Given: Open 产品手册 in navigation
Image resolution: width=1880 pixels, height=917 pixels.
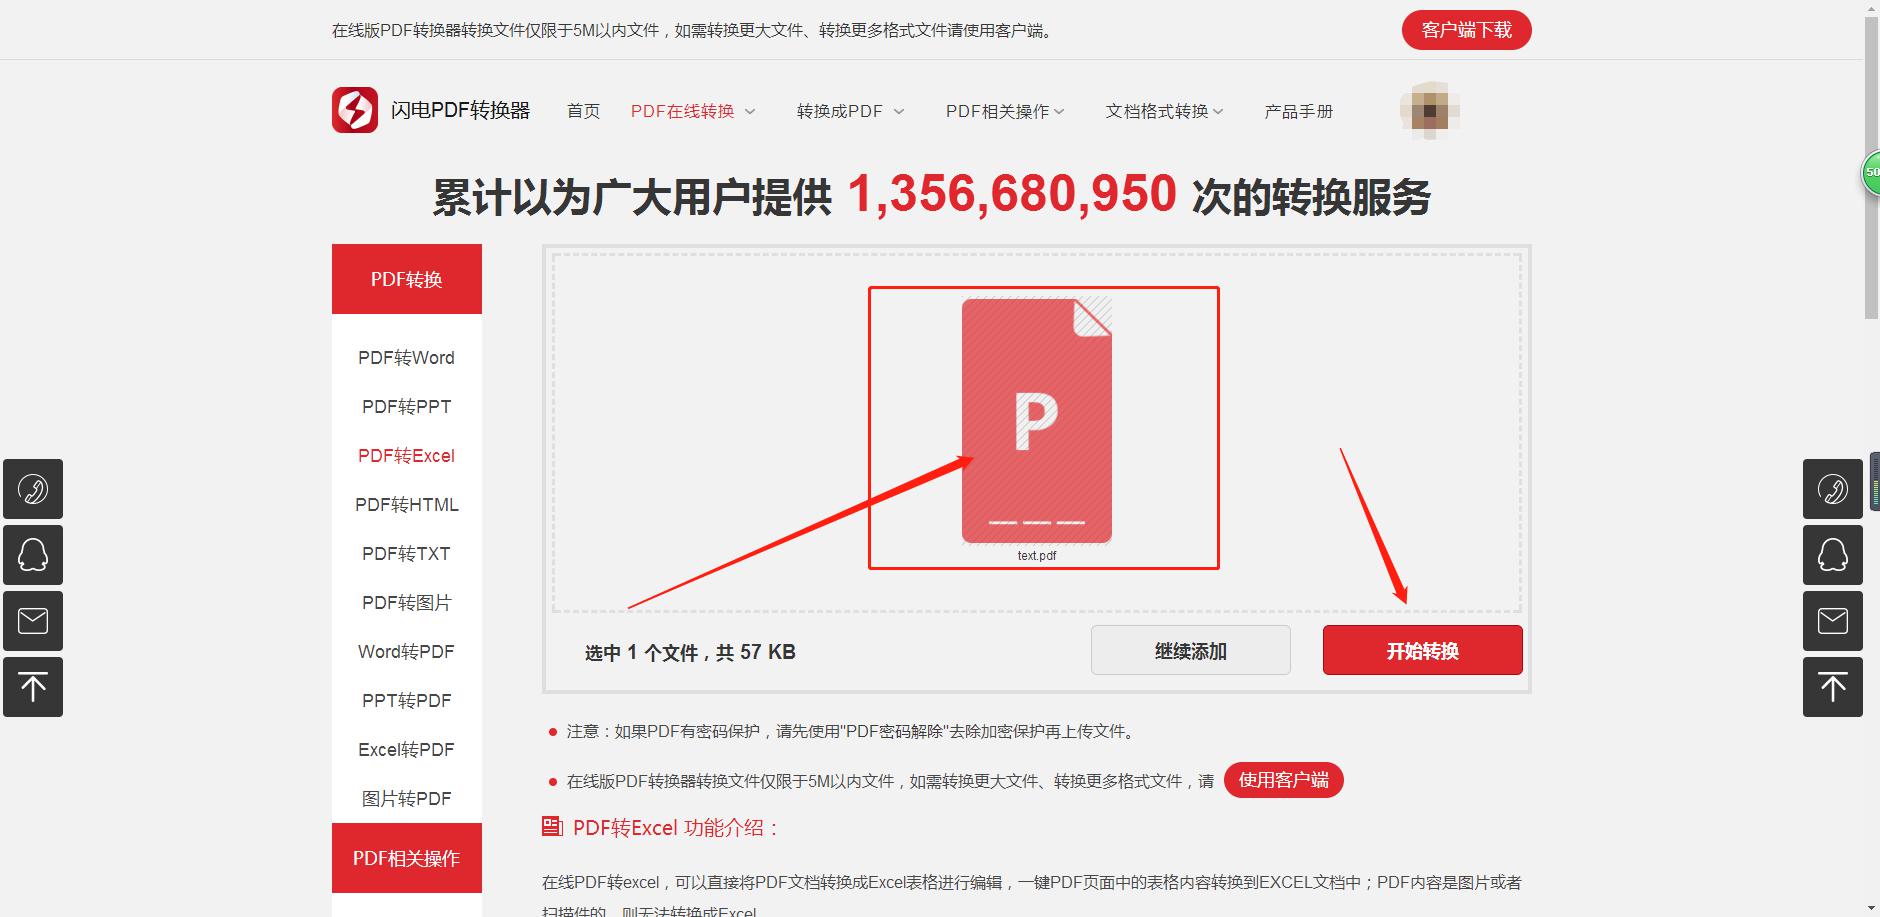Looking at the screenshot, I should point(1298,111).
